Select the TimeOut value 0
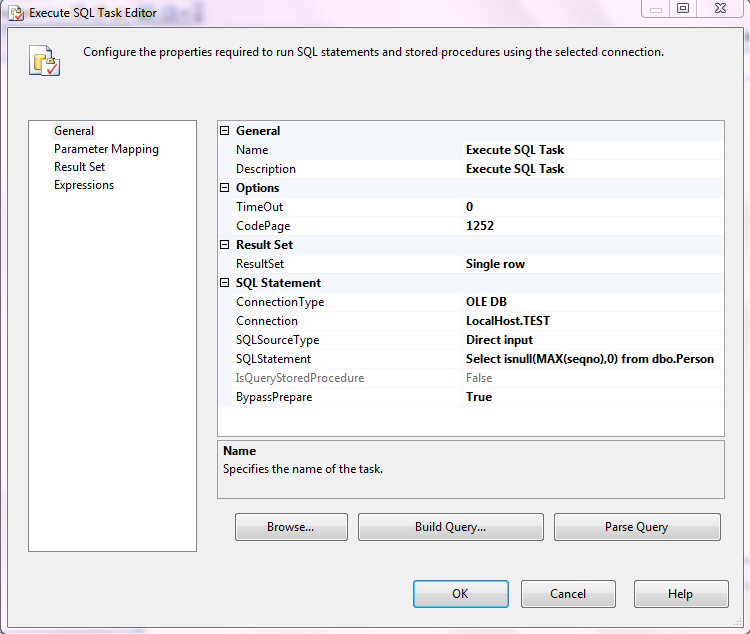The width and height of the screenshot is (750, 634). pyautogui.click(x=593, y=207)
